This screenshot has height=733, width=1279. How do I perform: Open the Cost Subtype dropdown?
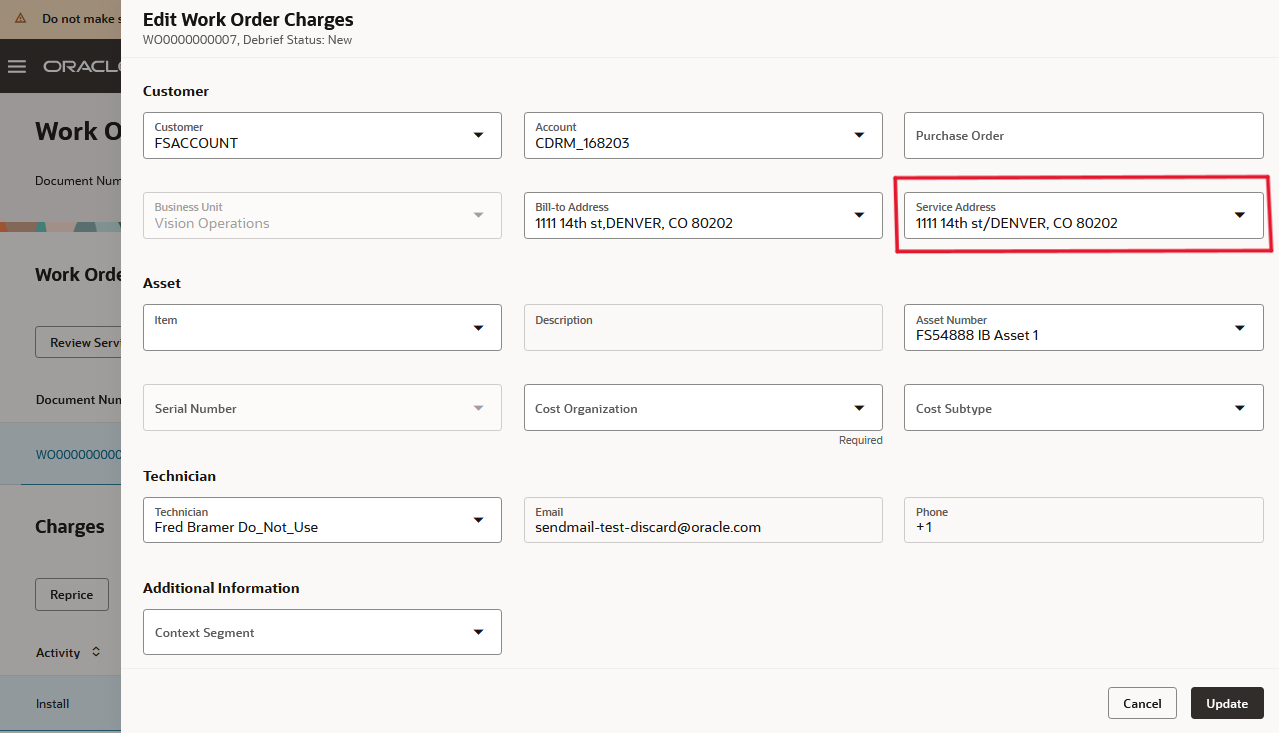[1240, 408]
